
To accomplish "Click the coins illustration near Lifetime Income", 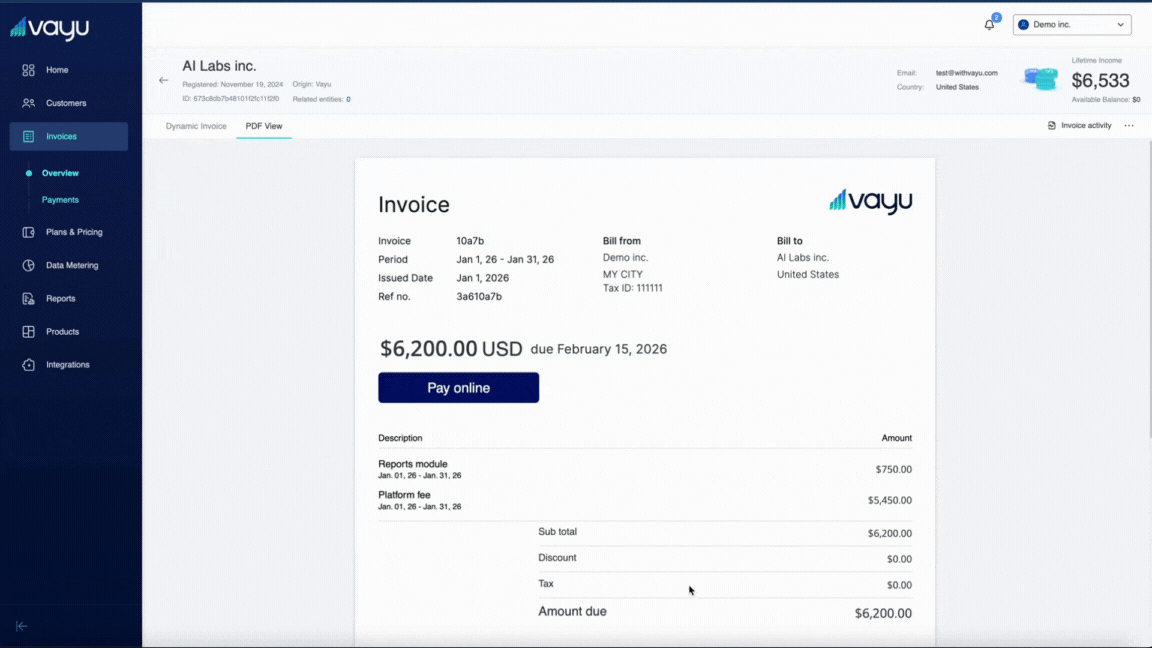I will [x=1040, y=79].
